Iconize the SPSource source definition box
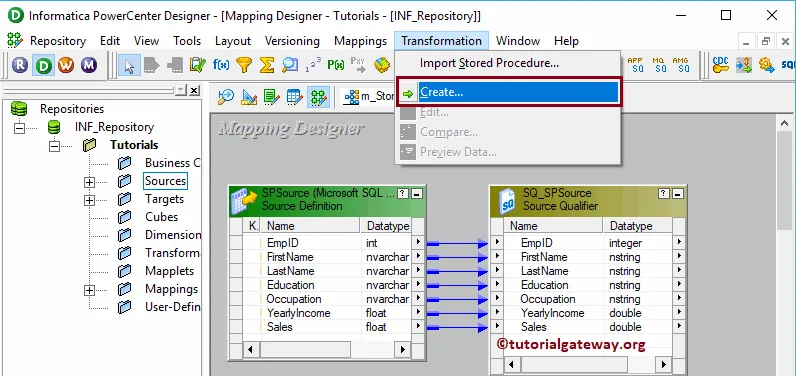 pos(417,193)
